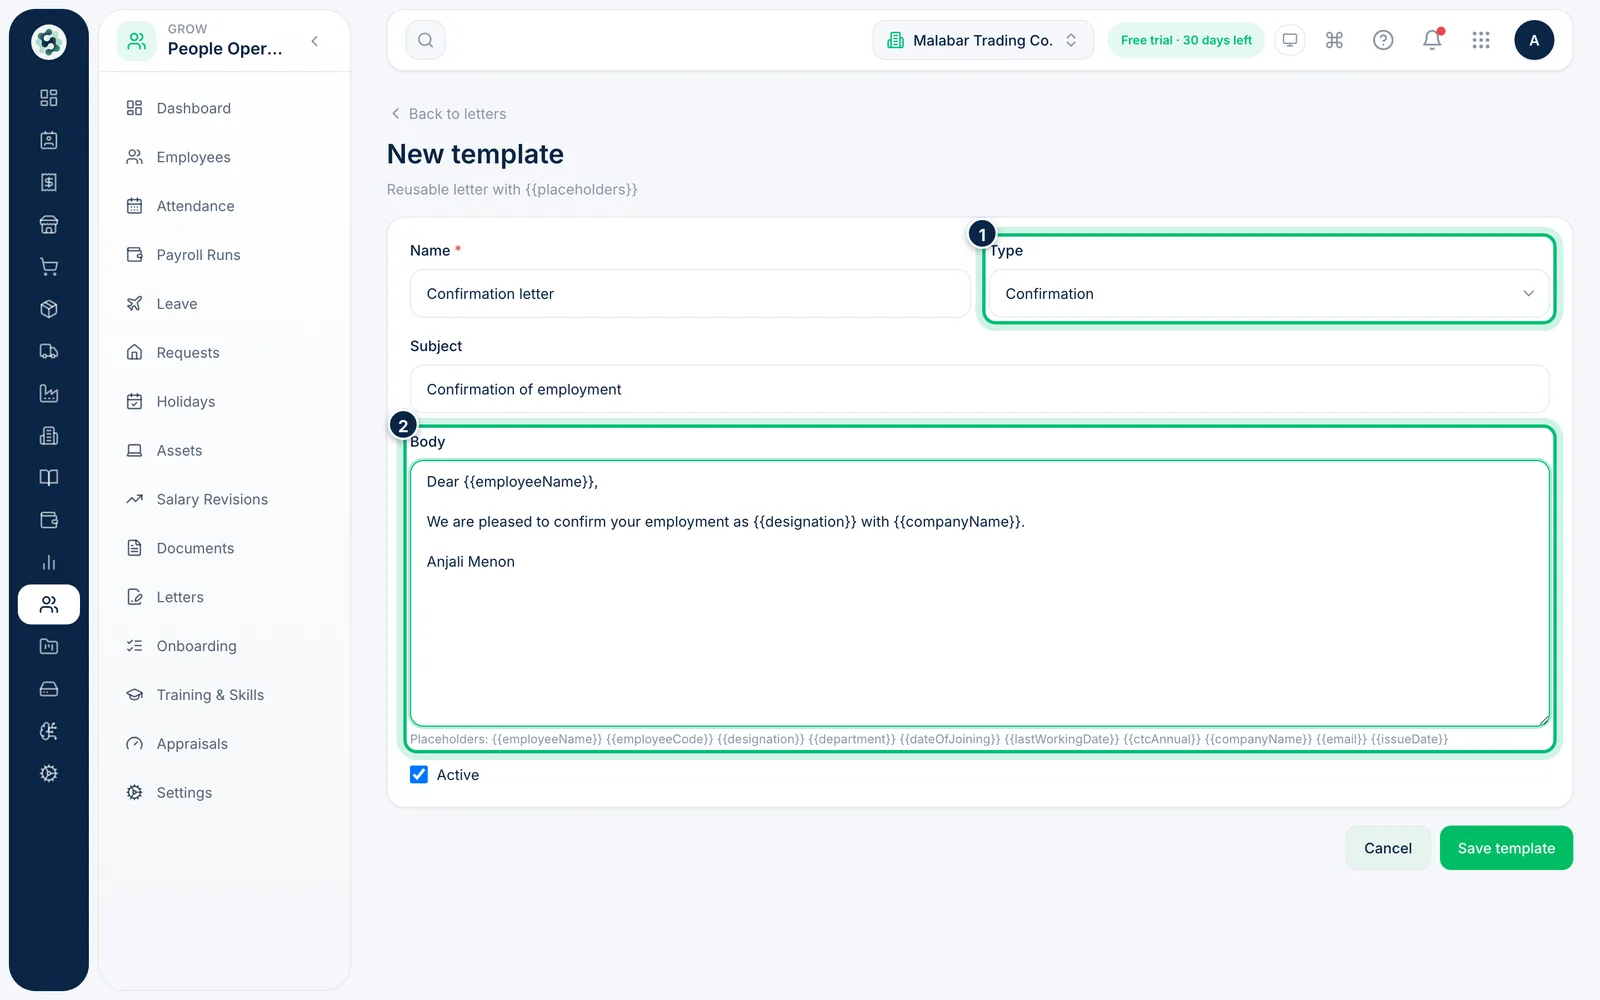Open user avatar A menu
The width and height of the screenshot is (1600, 1000).
[x=1534, y=40]
